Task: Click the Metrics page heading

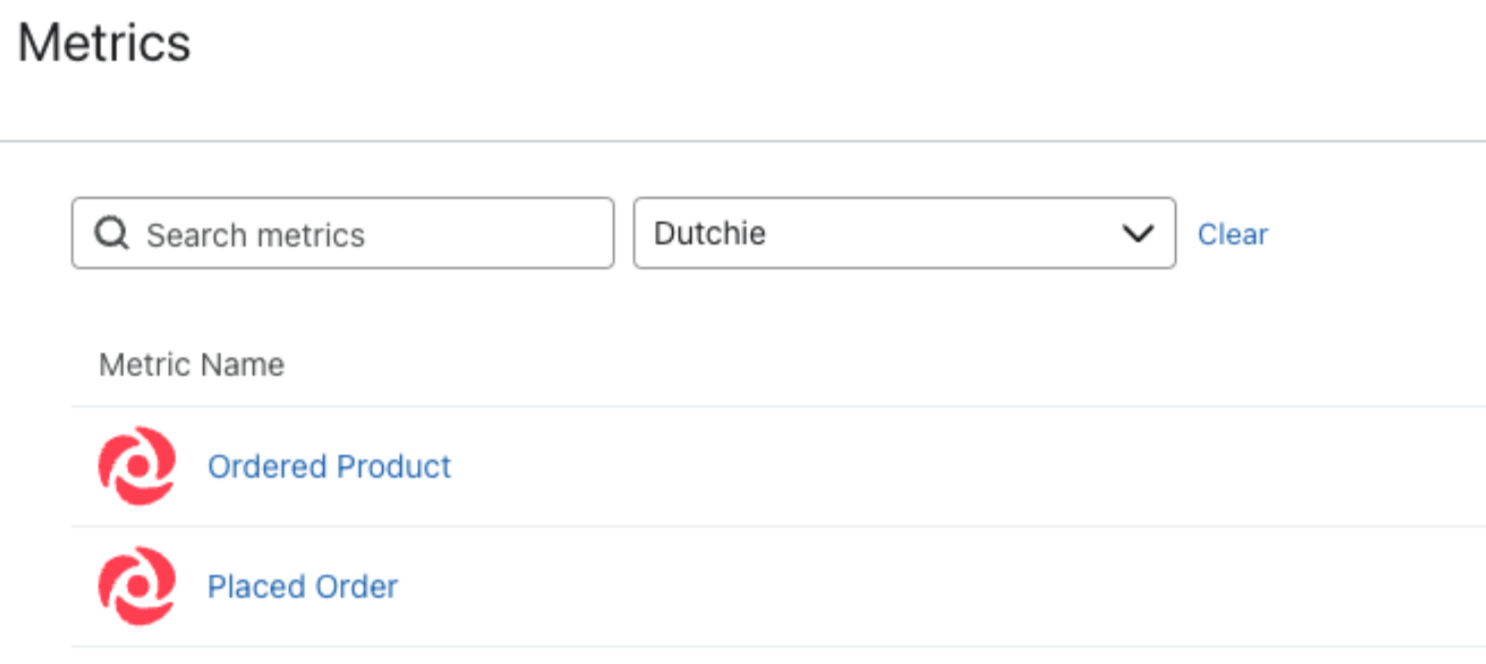Action: (x=104, y=44)
